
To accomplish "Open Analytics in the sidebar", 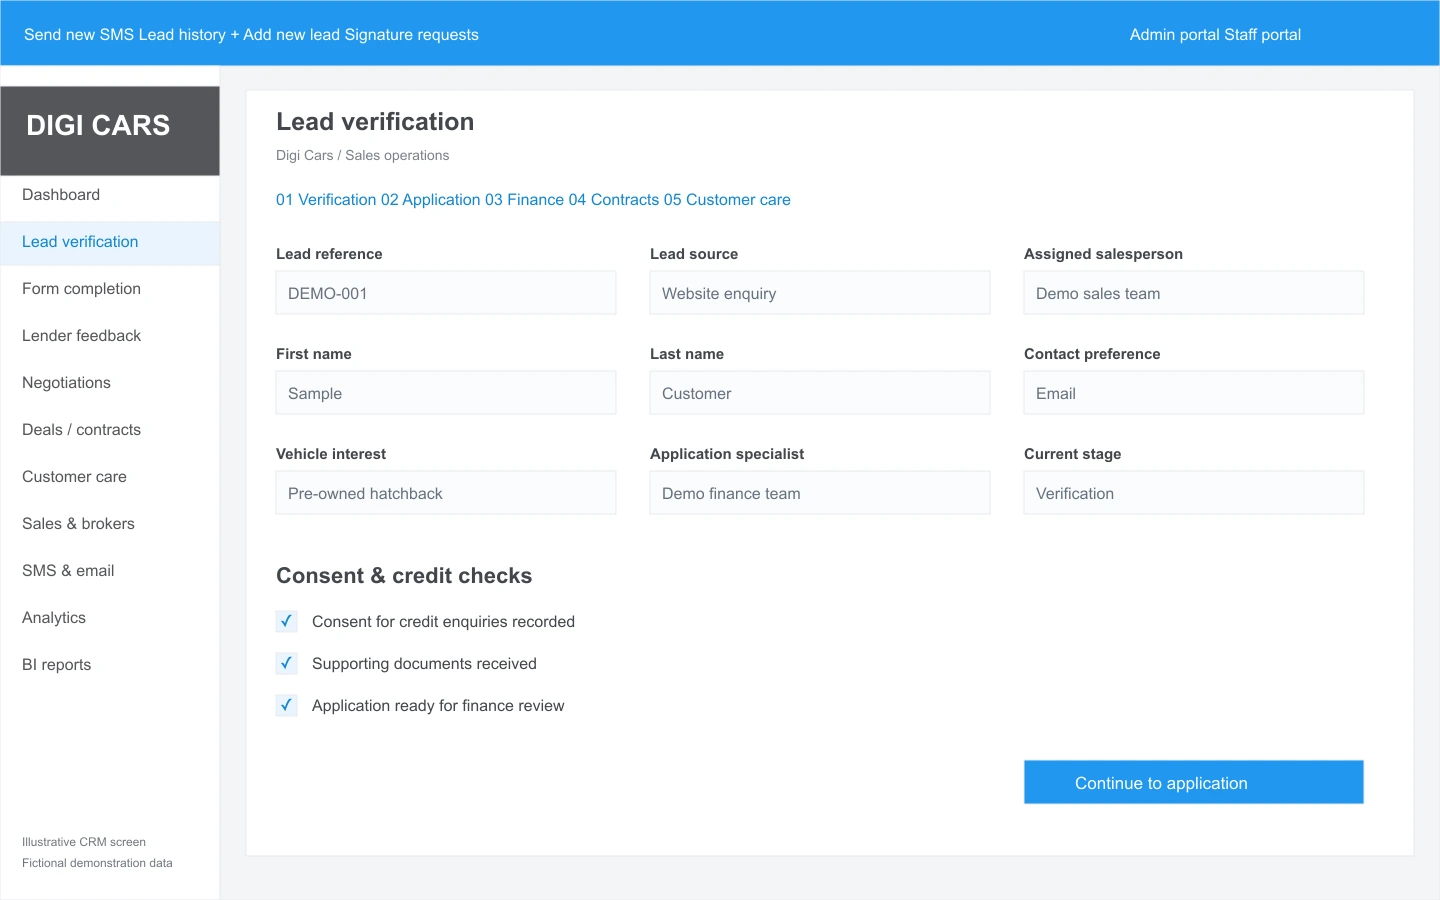I will click(110, 618).
